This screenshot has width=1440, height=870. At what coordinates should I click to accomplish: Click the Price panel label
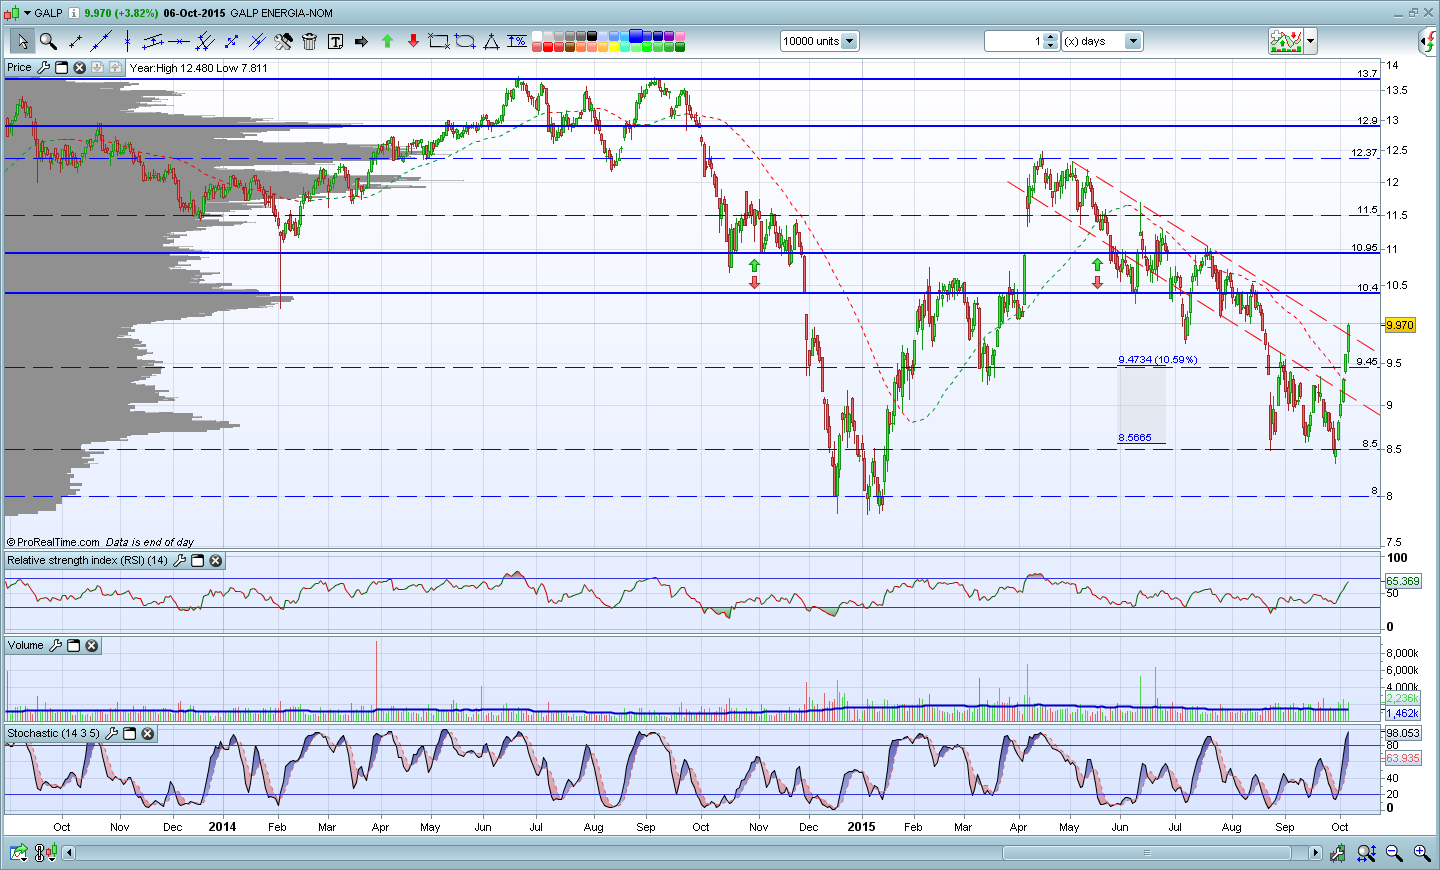point(19,68)
